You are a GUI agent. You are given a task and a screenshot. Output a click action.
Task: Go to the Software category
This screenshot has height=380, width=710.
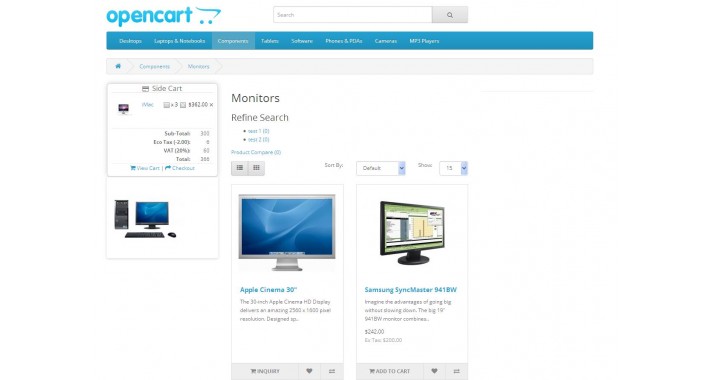click(x=302, y=41)
